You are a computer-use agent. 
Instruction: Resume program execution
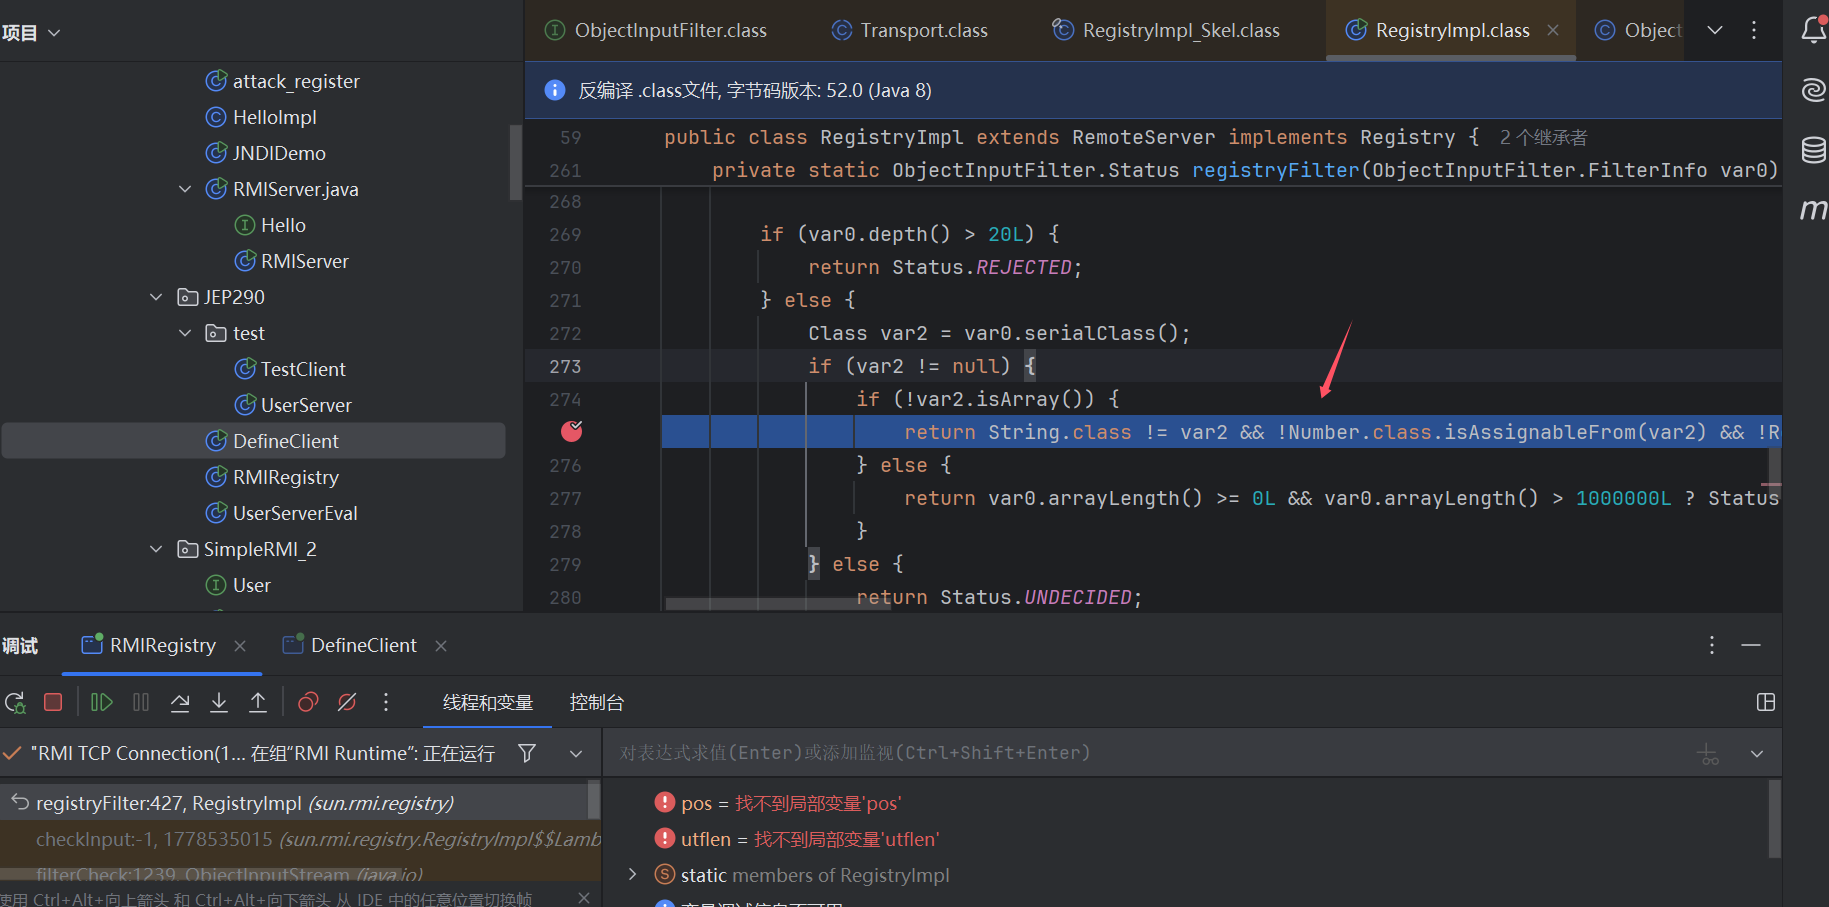click(x=101, y=703)
